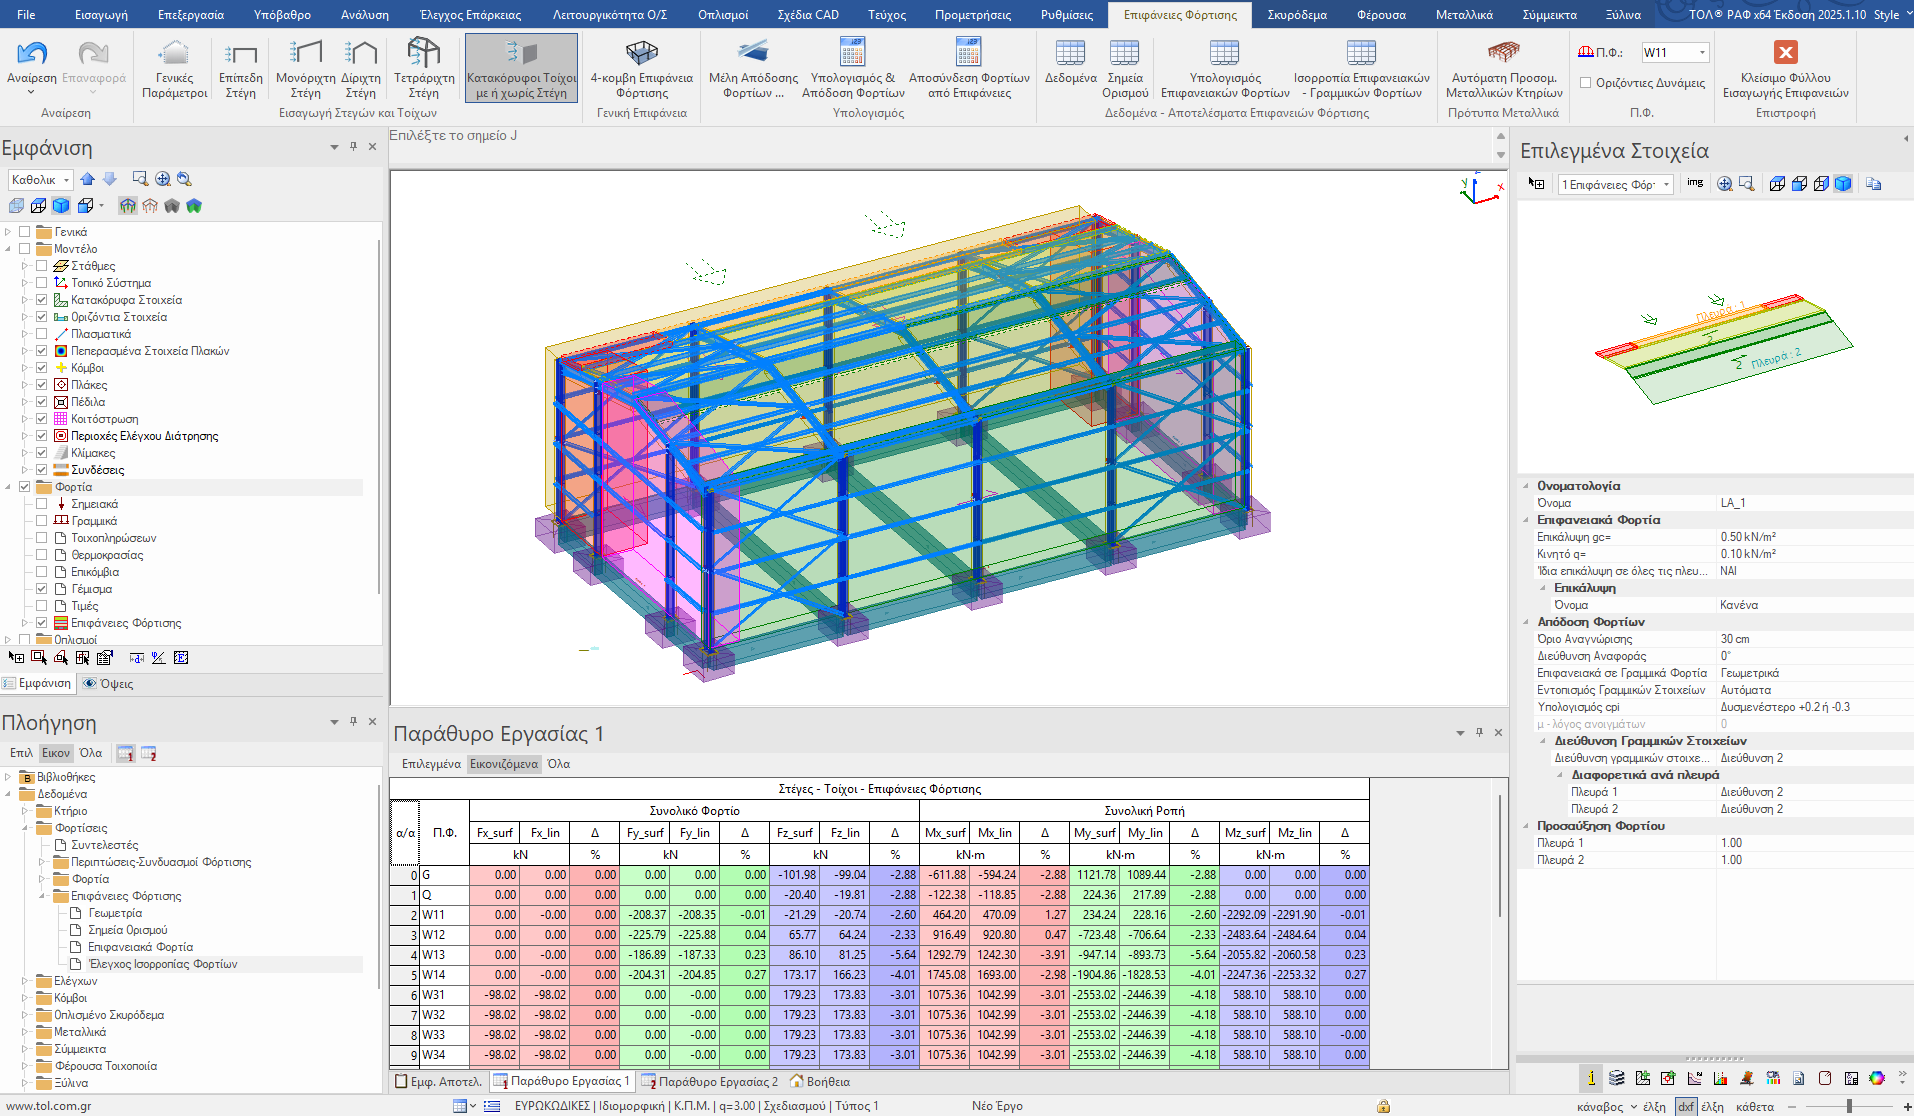Expand the Περιπτώσεις-Συνδυασμοί Φόρτισης tree node

[42, 862]
